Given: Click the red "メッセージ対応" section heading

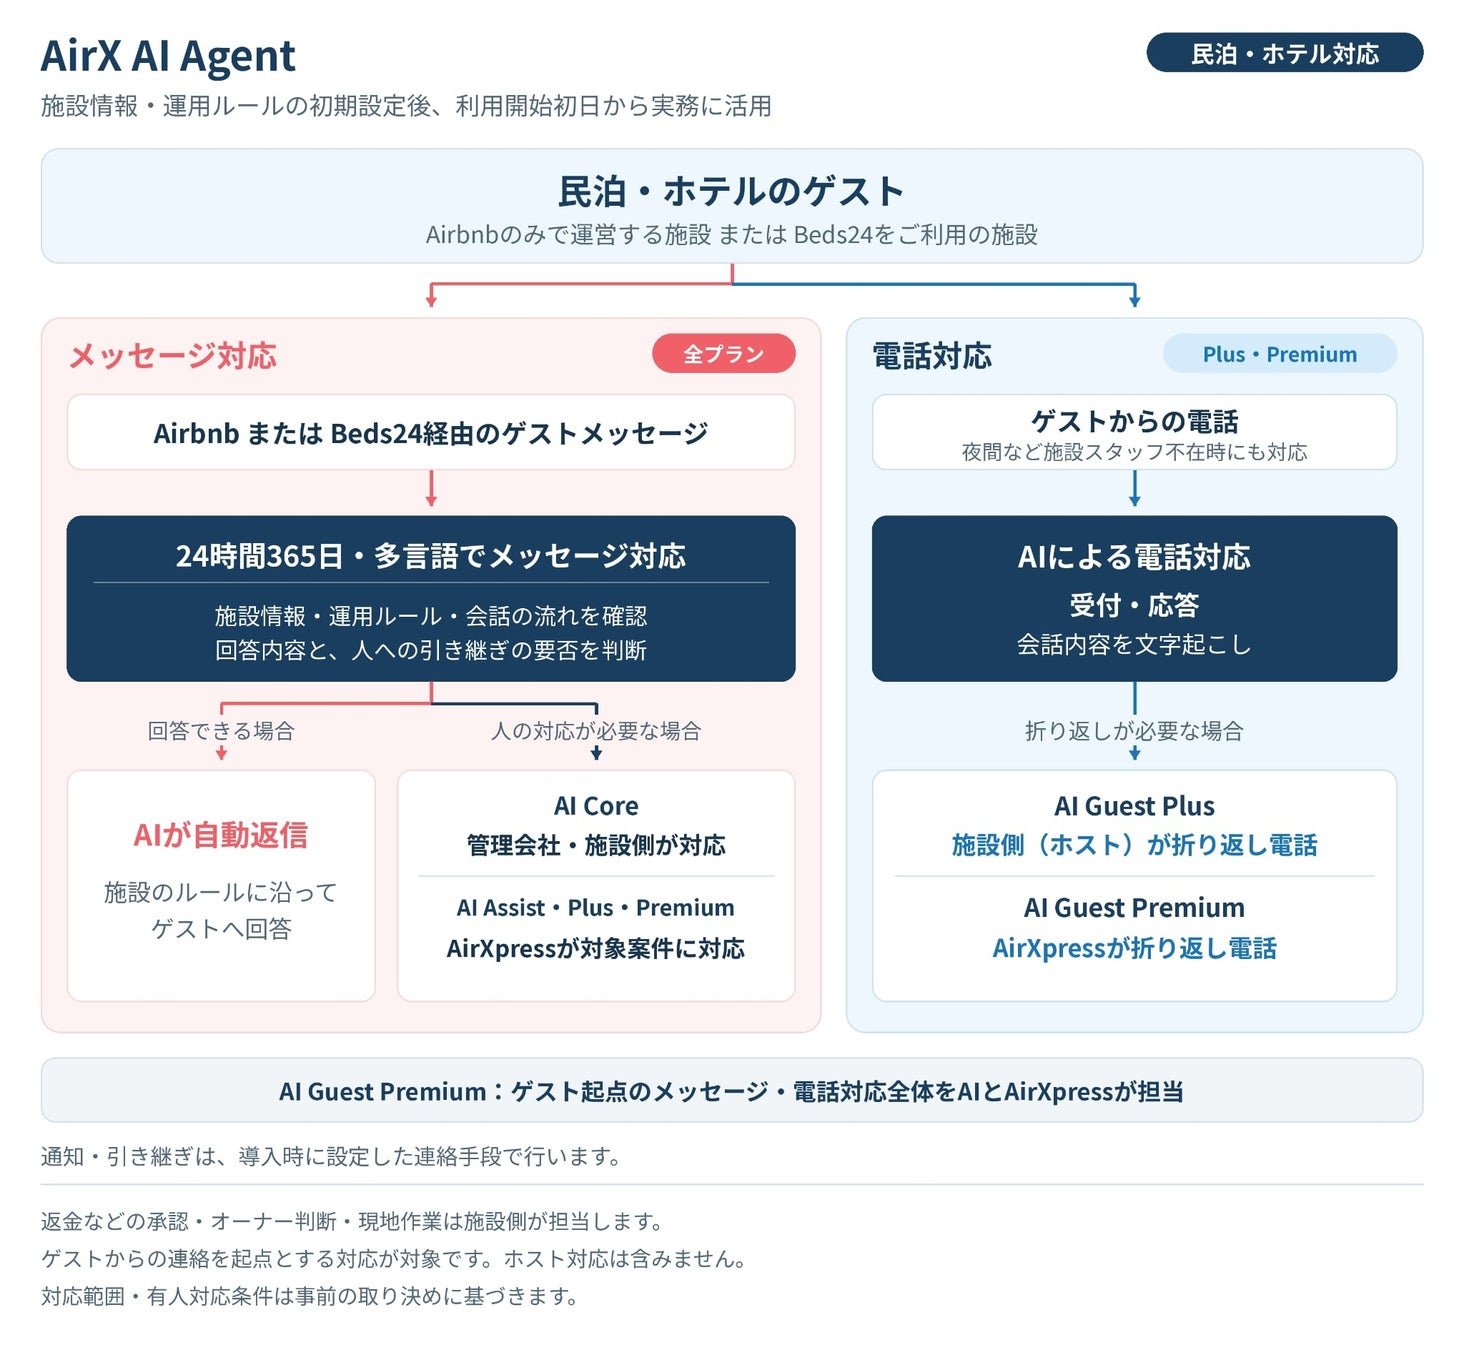Looking at the screenshot, I should [x=173, y=356].
